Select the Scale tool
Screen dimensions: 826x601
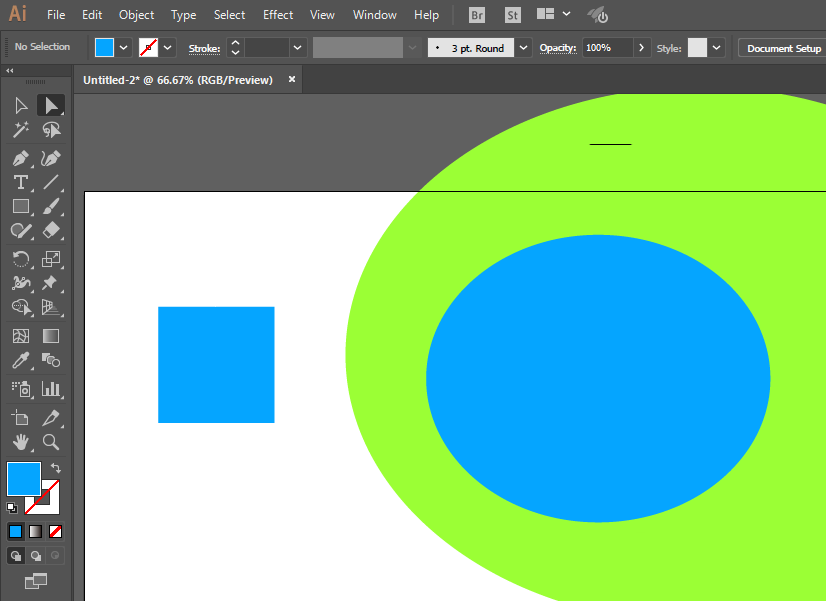click(51, 259)
